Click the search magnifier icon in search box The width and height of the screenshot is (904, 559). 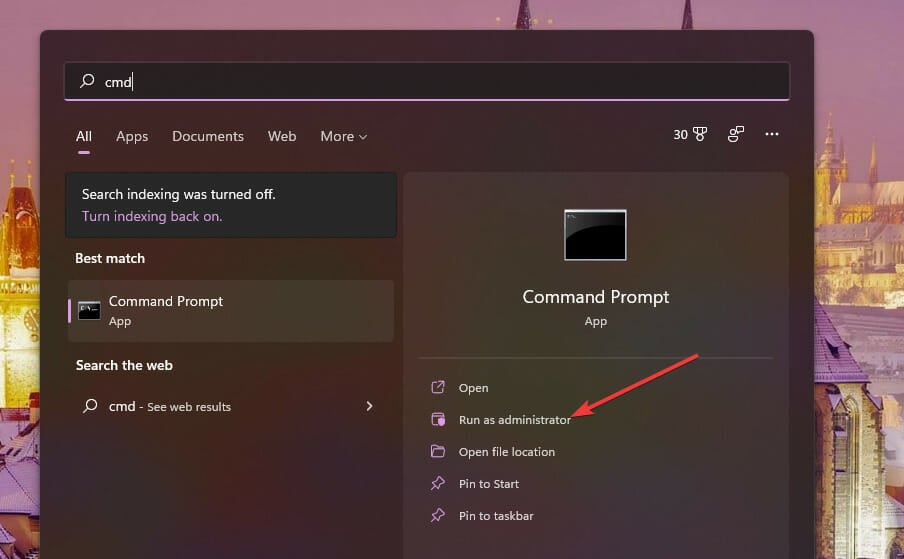coord(87,81)
